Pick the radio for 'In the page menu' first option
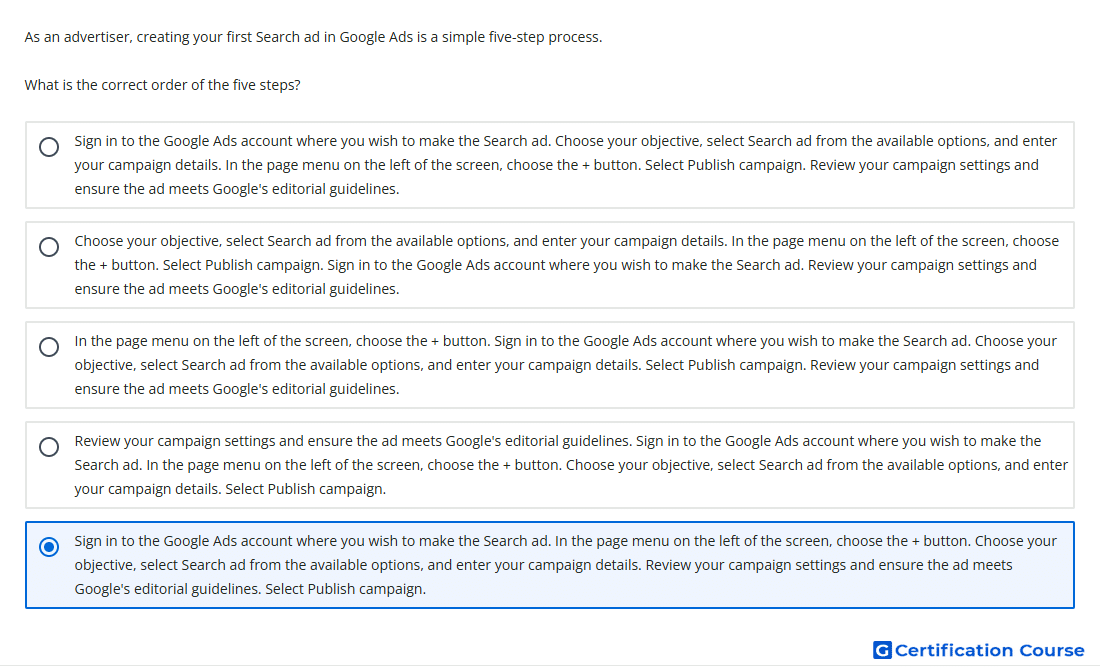Image resolution: width=1100 pixels, height=669 pixels. pyautogui.click(x=49, y=347)
